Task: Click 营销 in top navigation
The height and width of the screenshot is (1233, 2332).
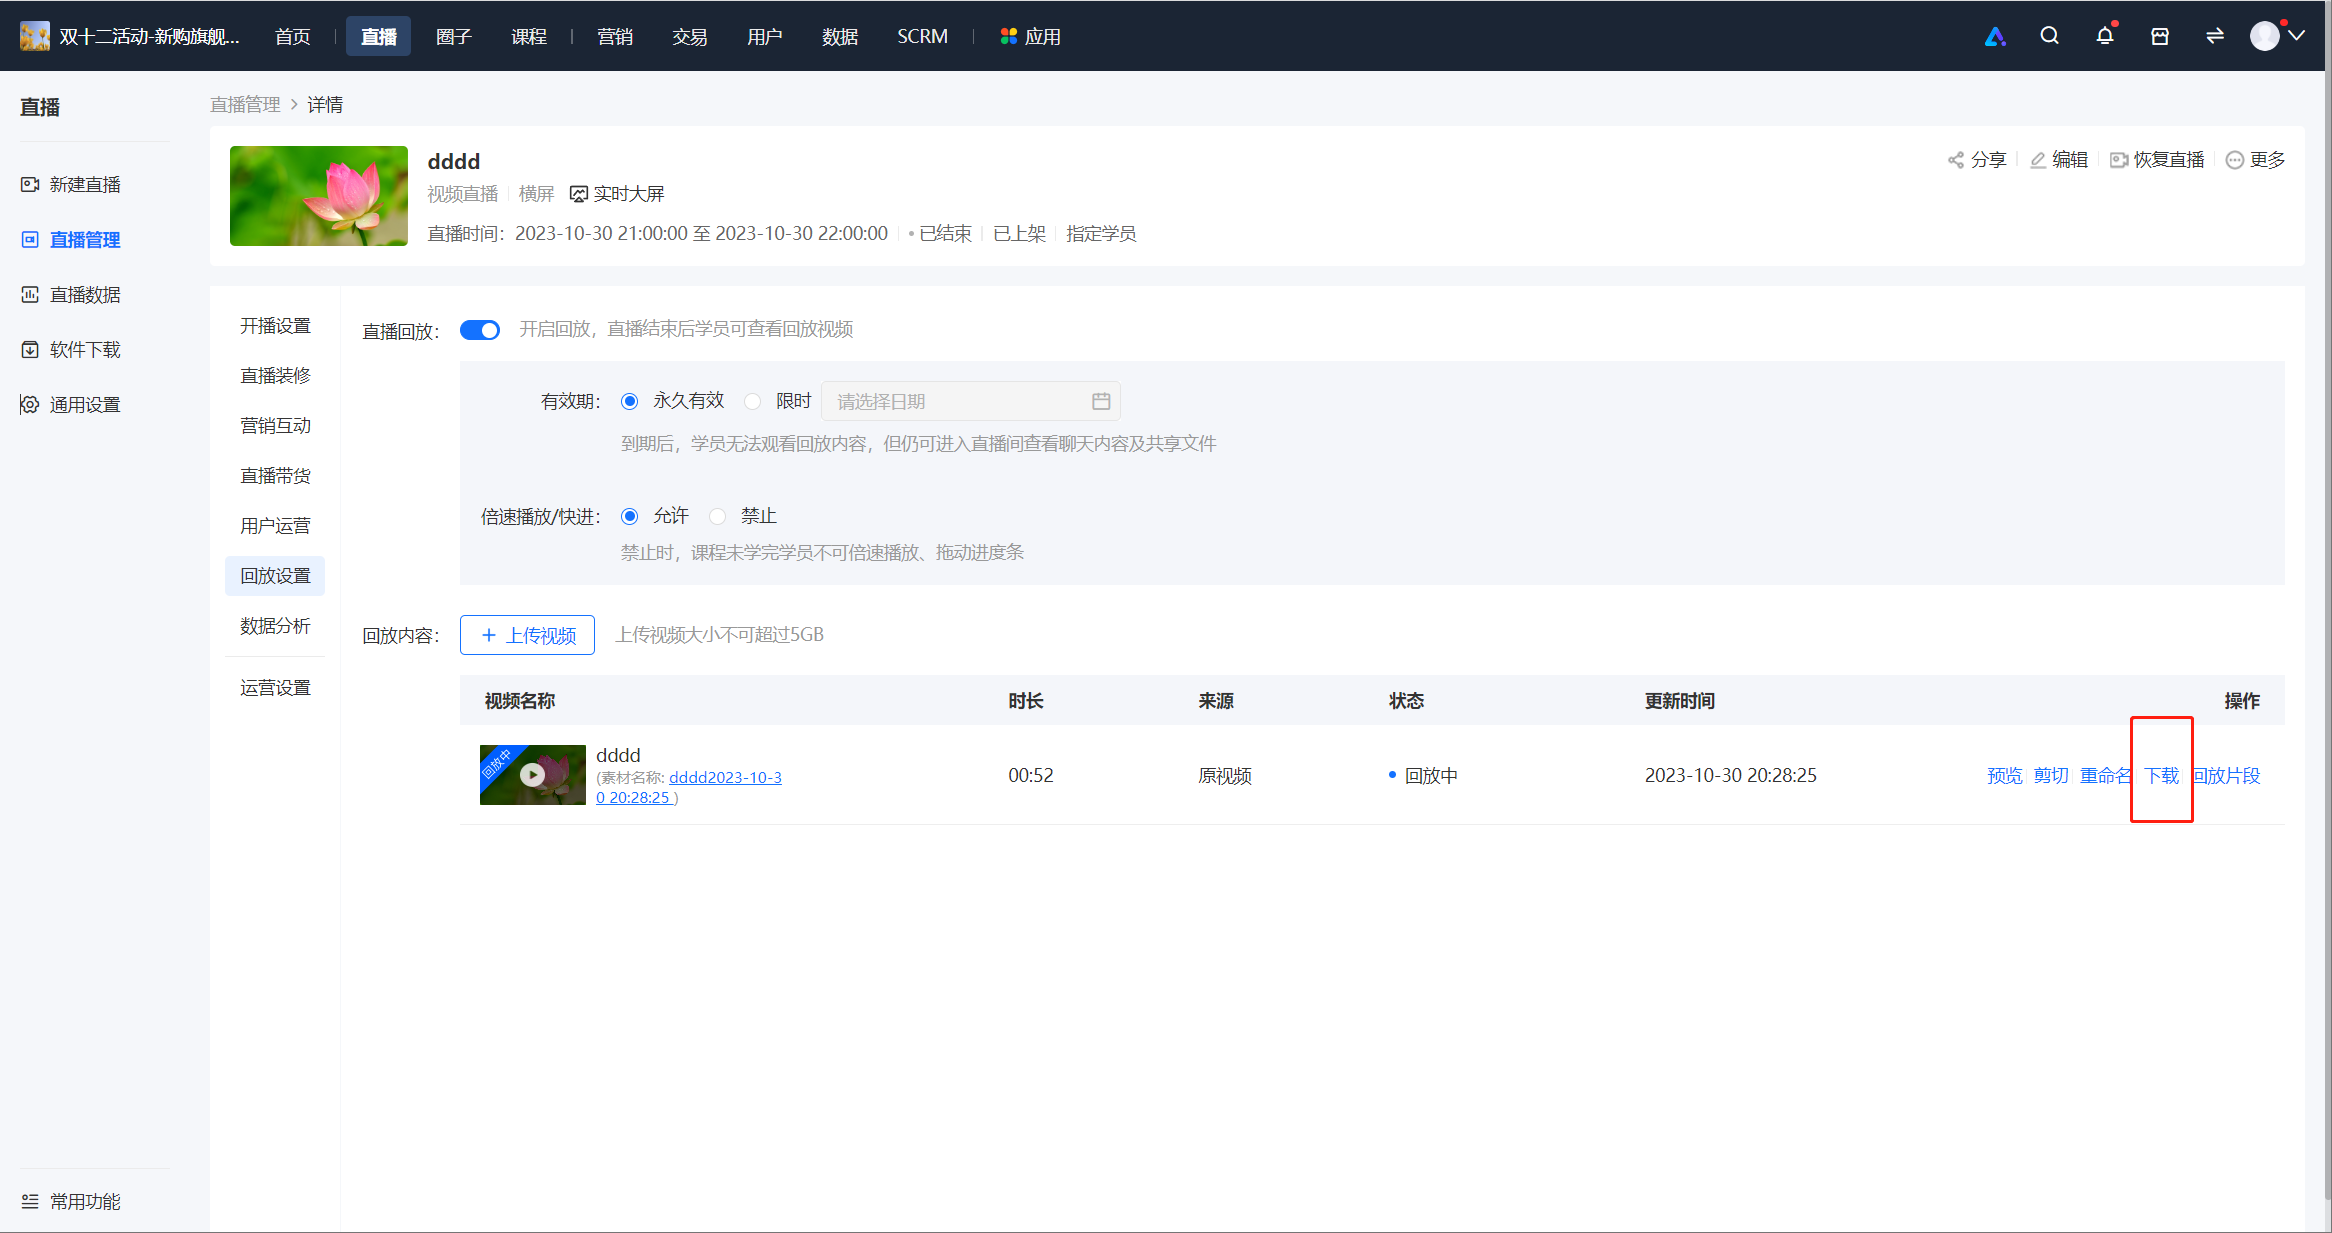Action: click(x=615, y=36)
